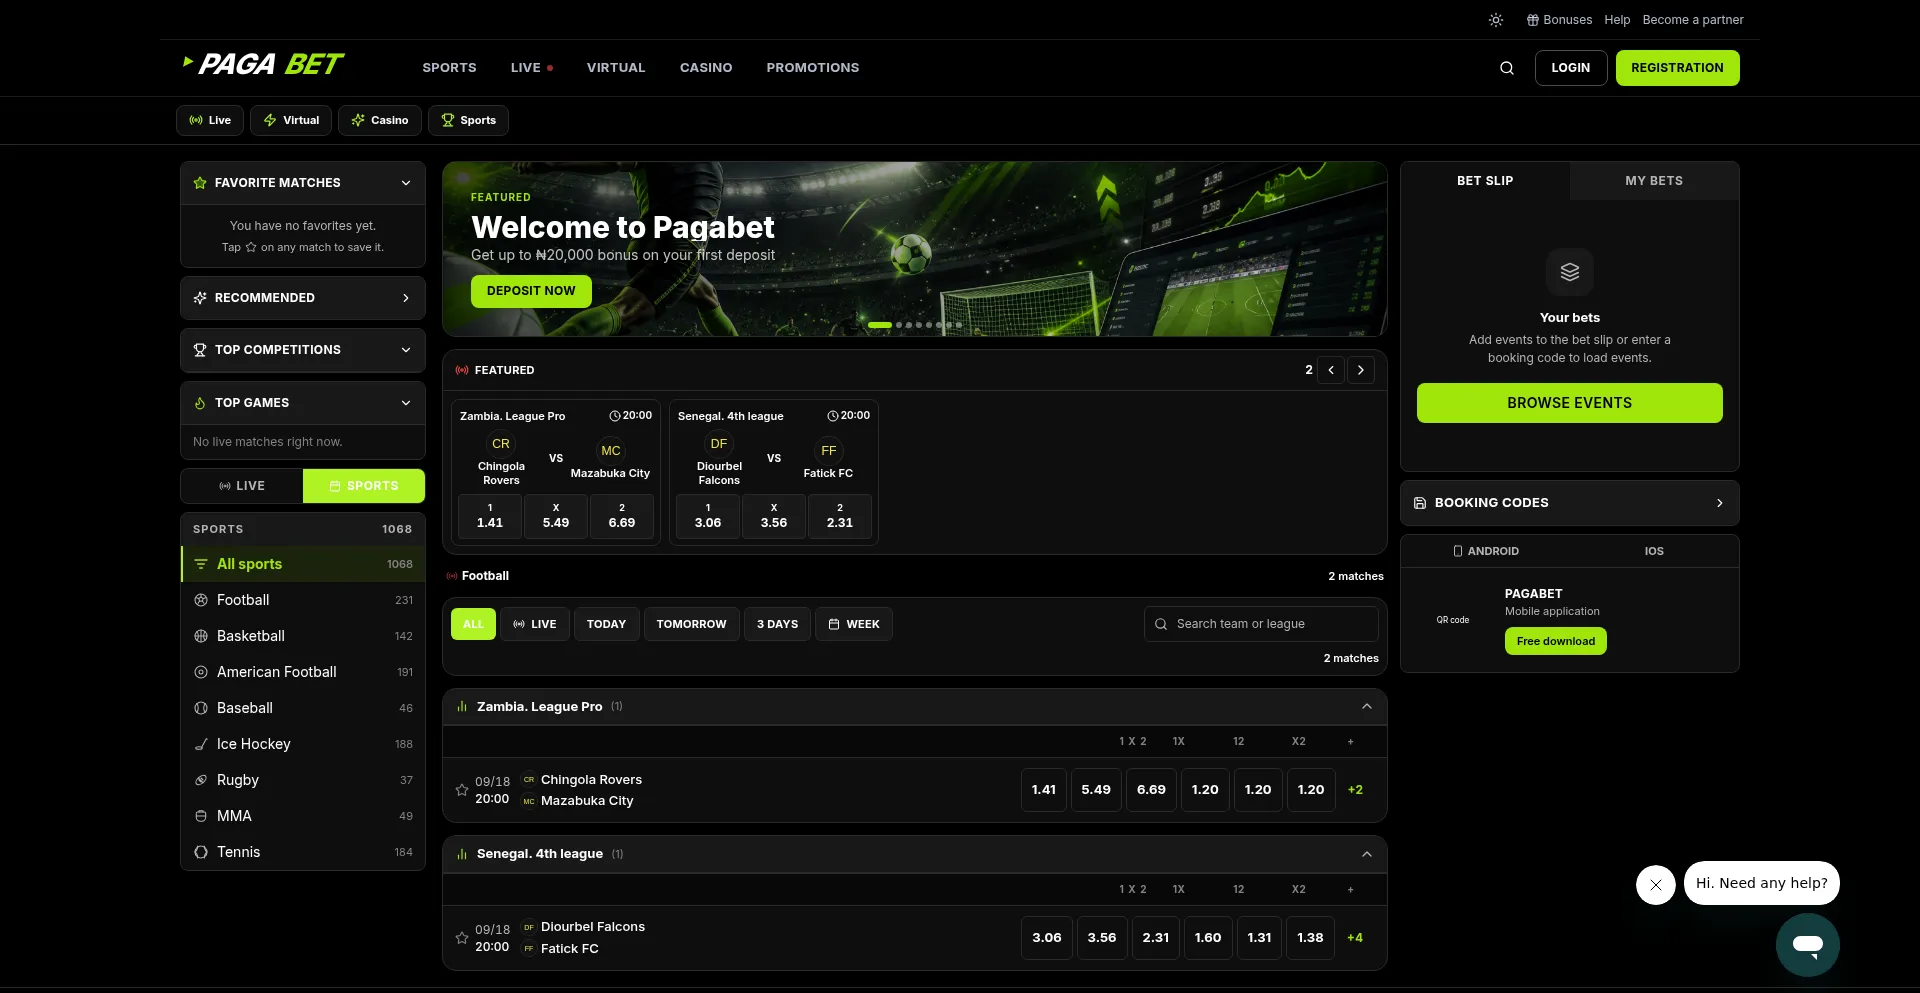Viewport: 1920px width, 993px height.
Task: Favorite the Chingola Rovers match star
Action: 462,790
